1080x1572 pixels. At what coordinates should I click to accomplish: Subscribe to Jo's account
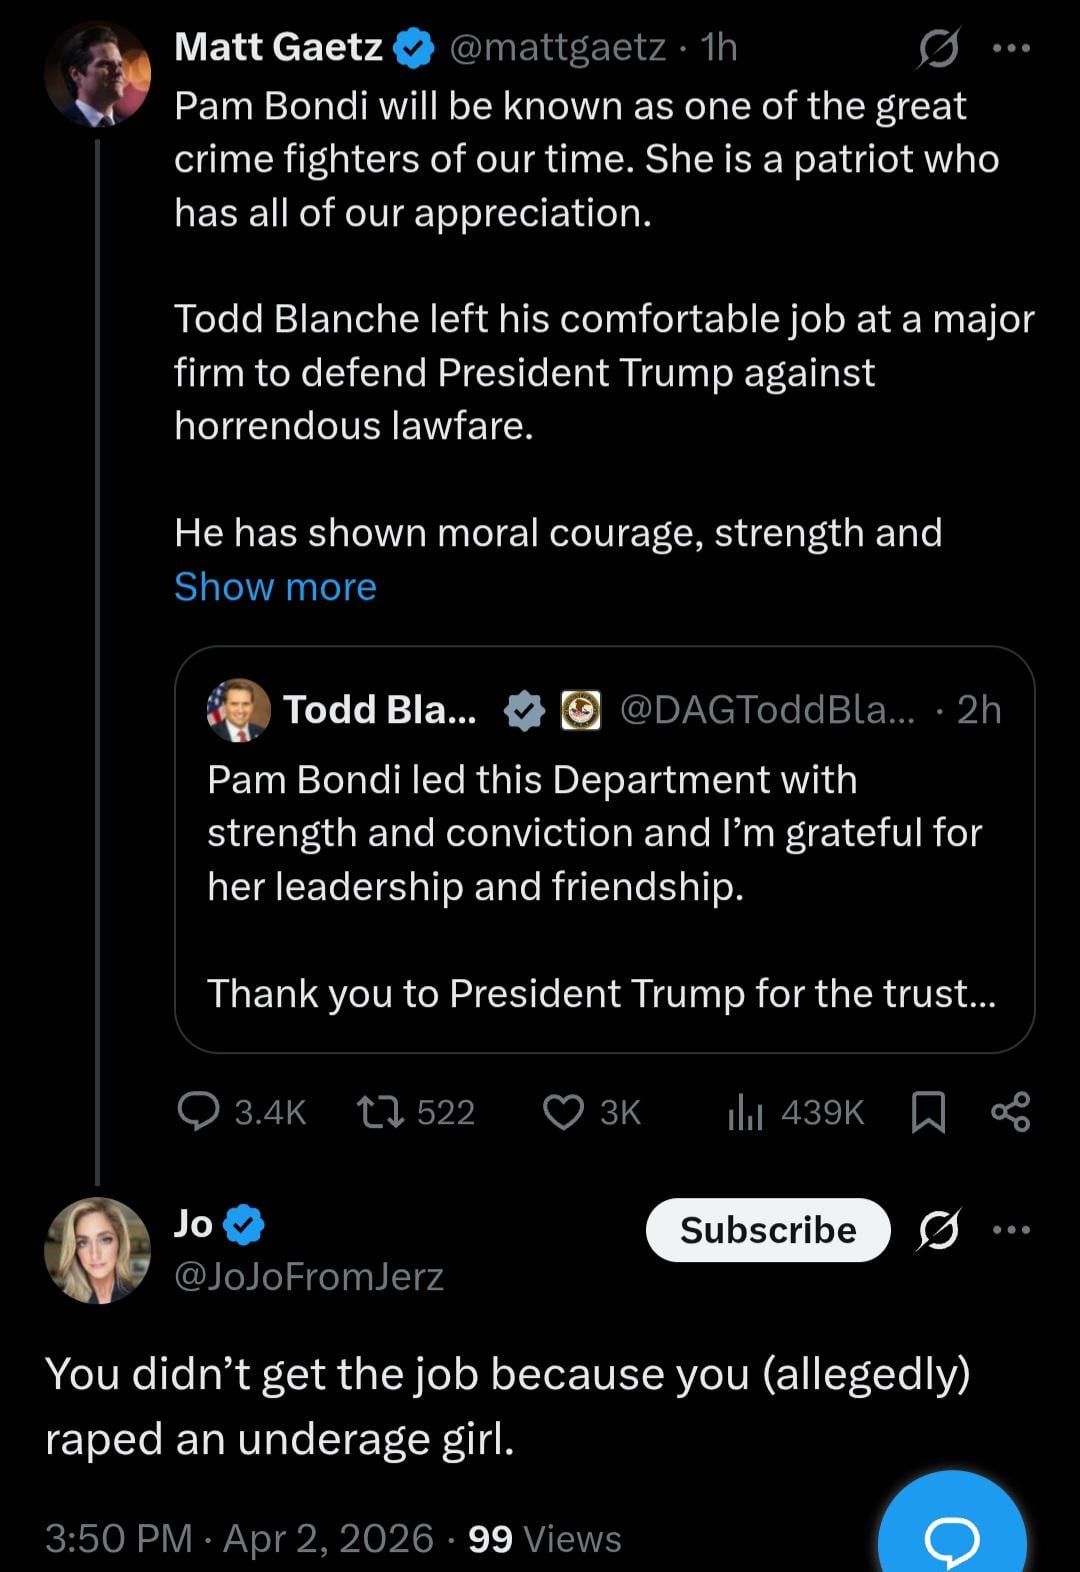[767, 1230]
